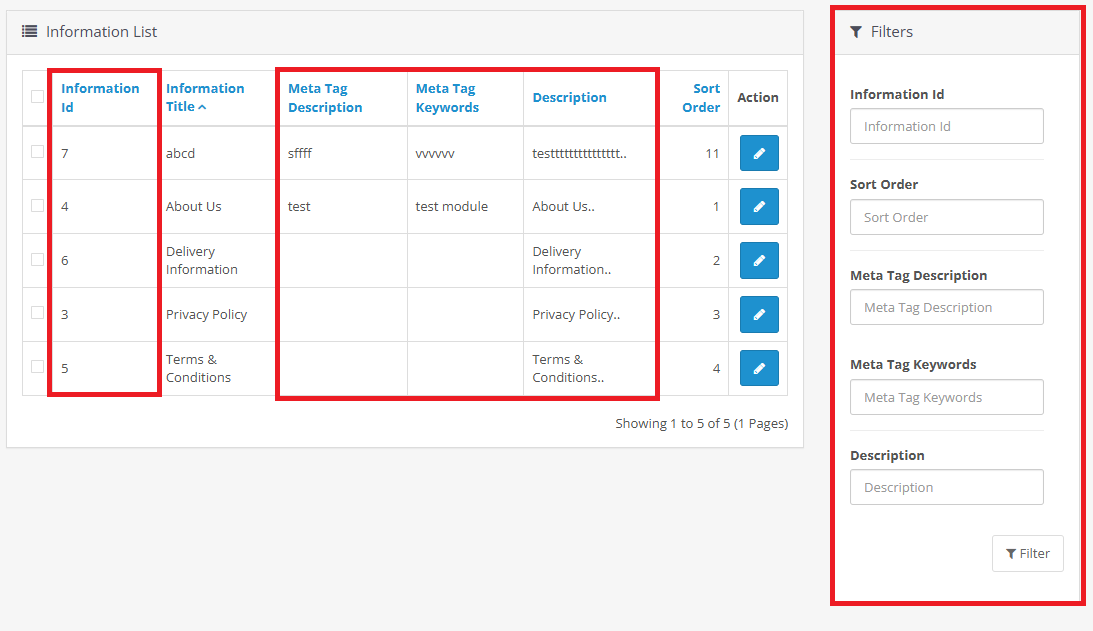Click the Description filter text box
This screenshot has height=631, width=1093.
click(x=946, y=487)
